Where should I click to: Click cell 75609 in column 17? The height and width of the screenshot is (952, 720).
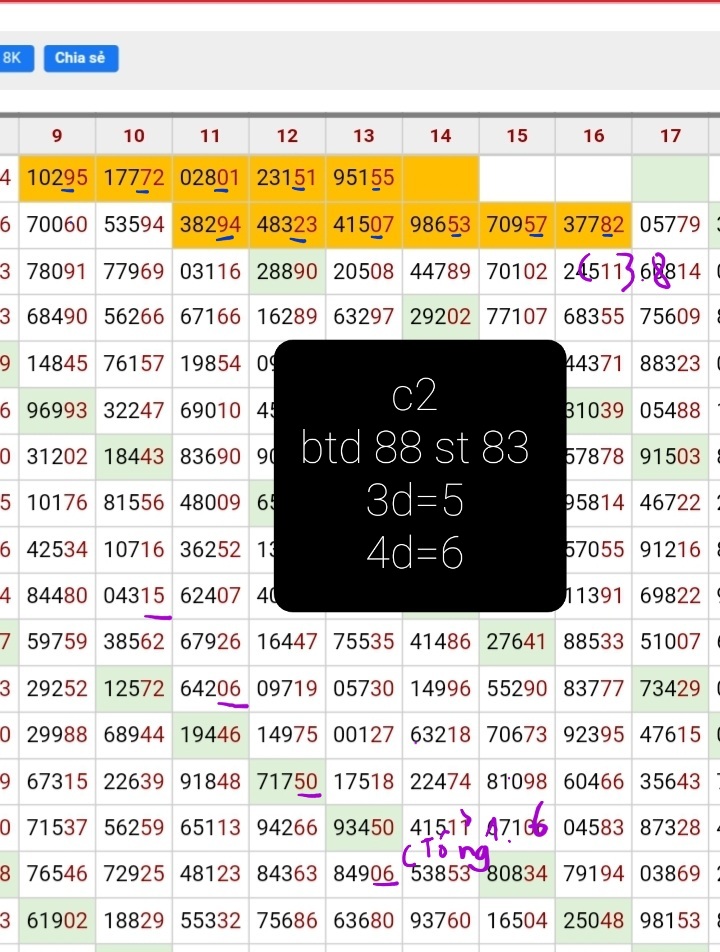[x=670, y=318]
